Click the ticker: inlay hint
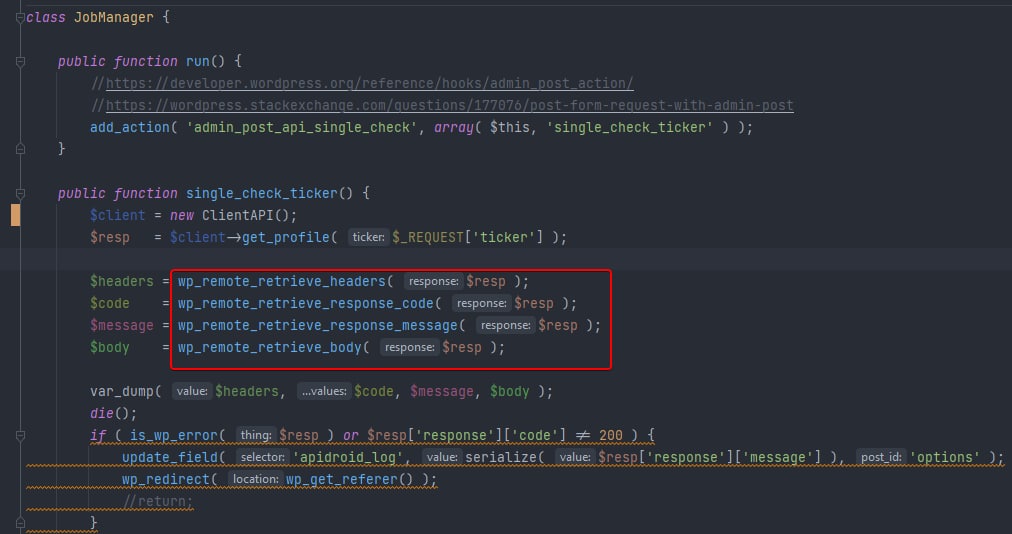Image resolution: width=1012 pixels, height=534 pixels. (368, 237)
